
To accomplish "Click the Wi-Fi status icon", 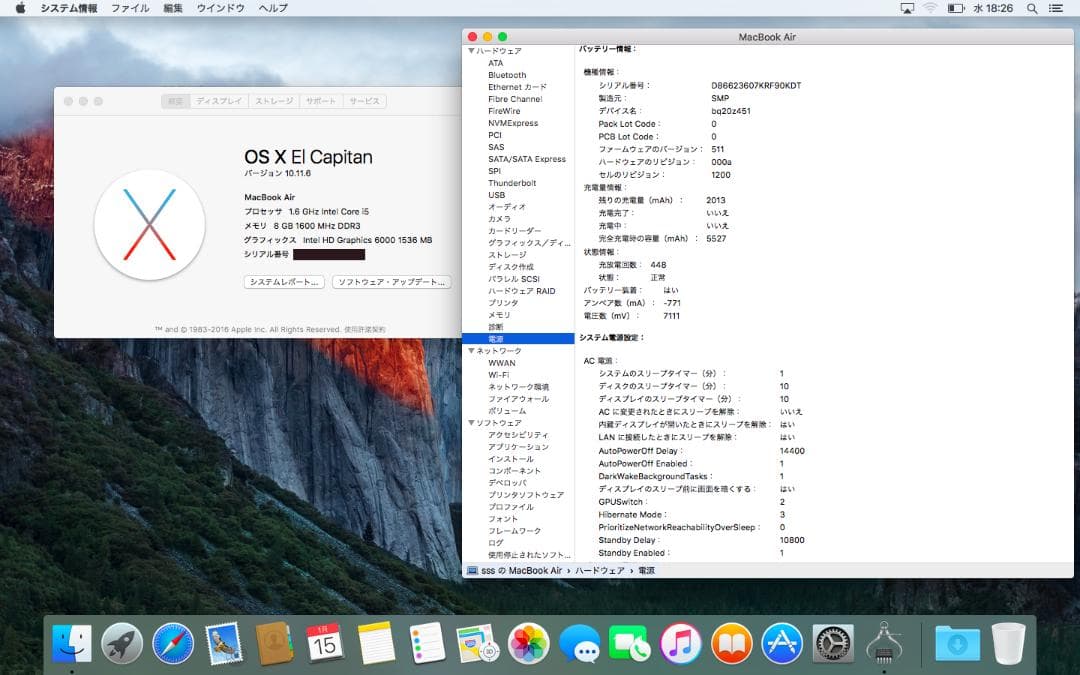I will pyautogui.click(x=930, y=8).
